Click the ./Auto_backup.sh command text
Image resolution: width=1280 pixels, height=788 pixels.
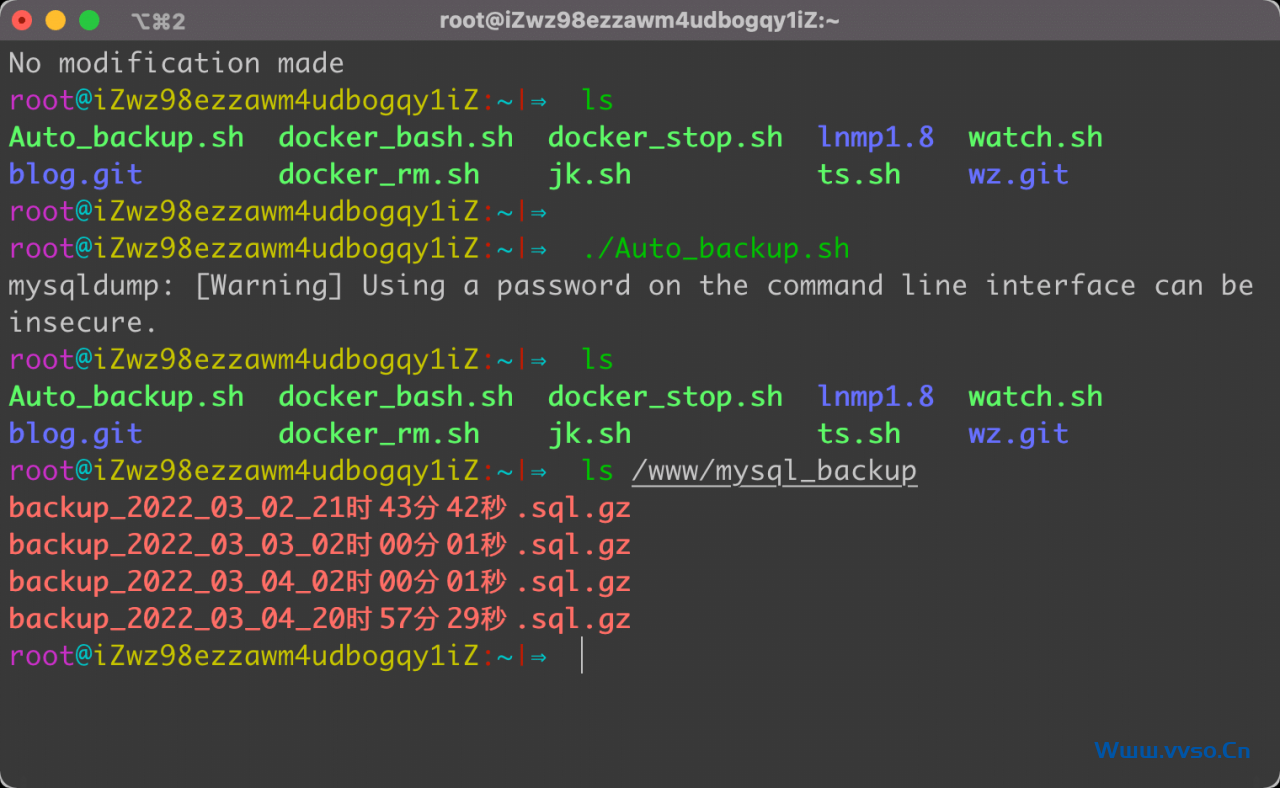(x=715, y=248)
